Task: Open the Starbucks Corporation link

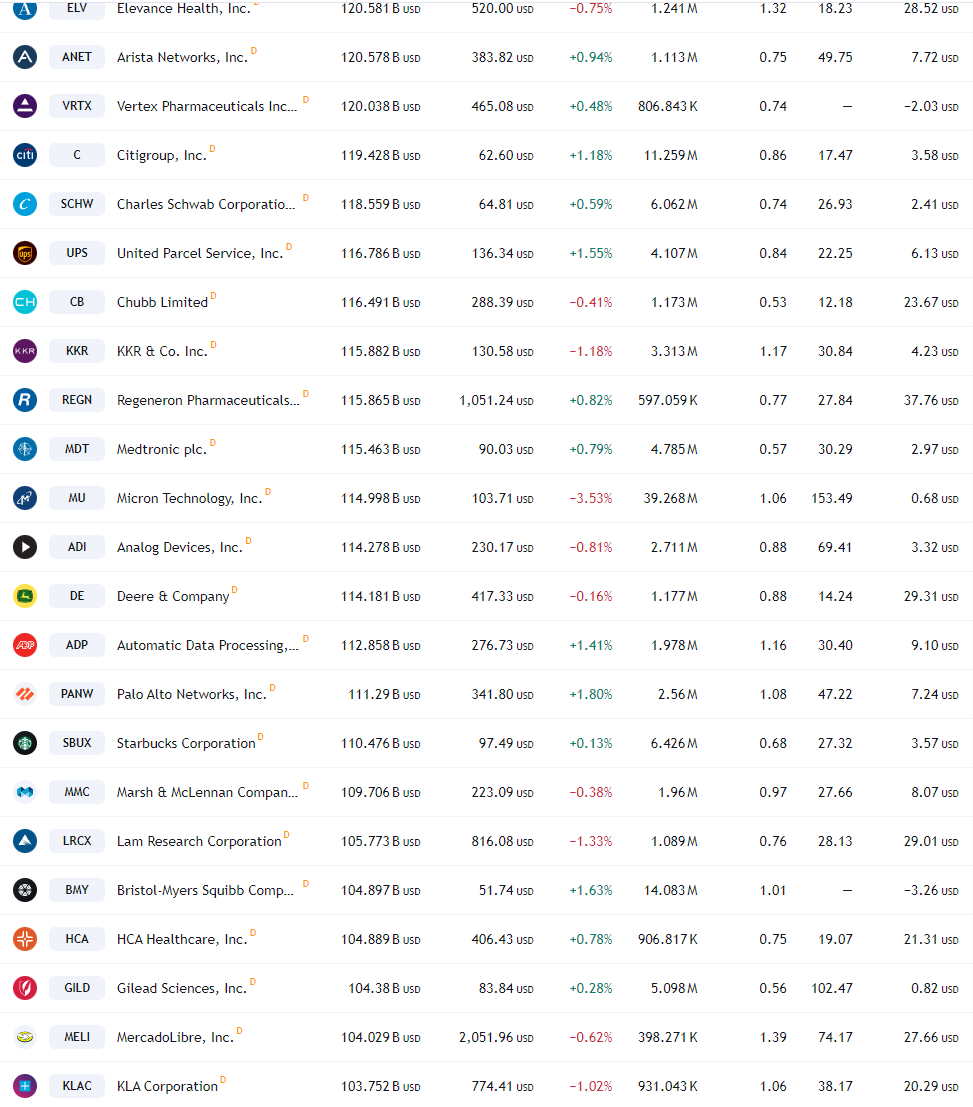Action: [x=186, y=743]
